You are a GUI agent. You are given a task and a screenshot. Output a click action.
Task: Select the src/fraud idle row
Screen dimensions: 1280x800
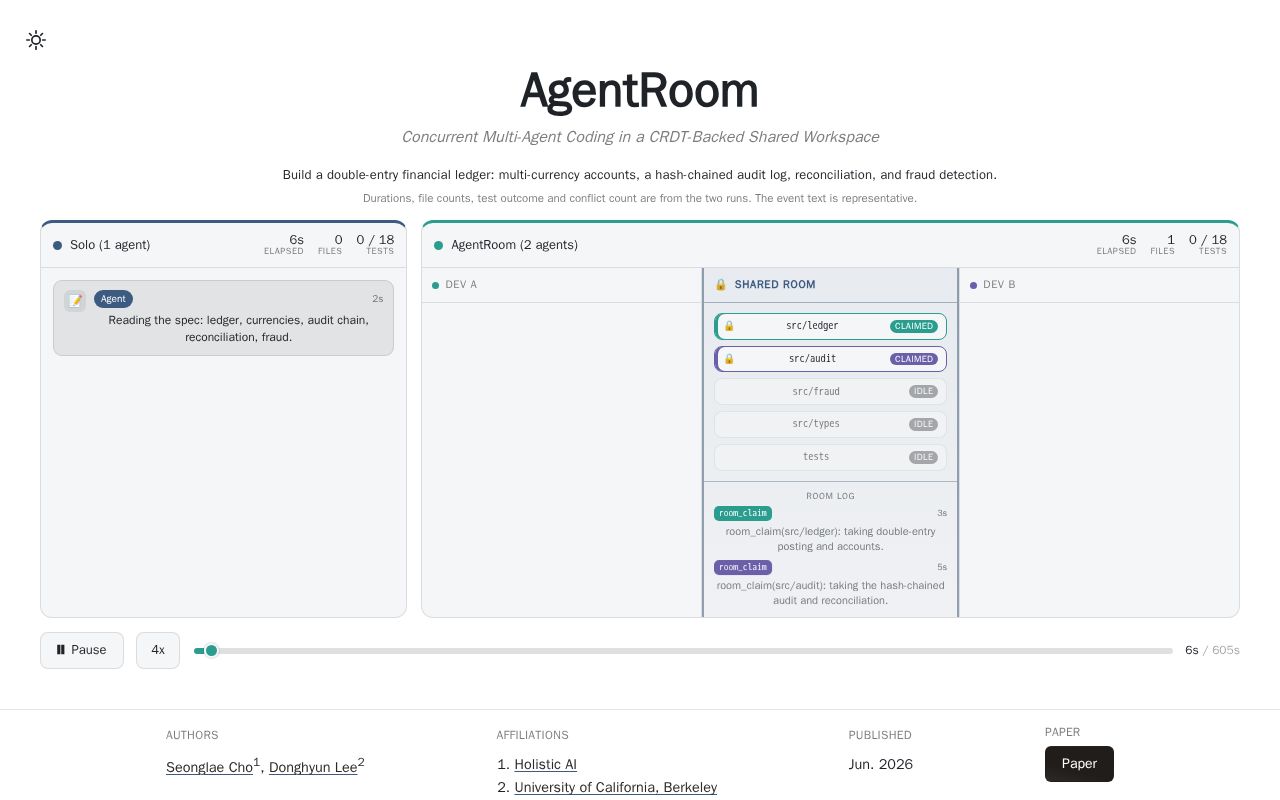830,392
